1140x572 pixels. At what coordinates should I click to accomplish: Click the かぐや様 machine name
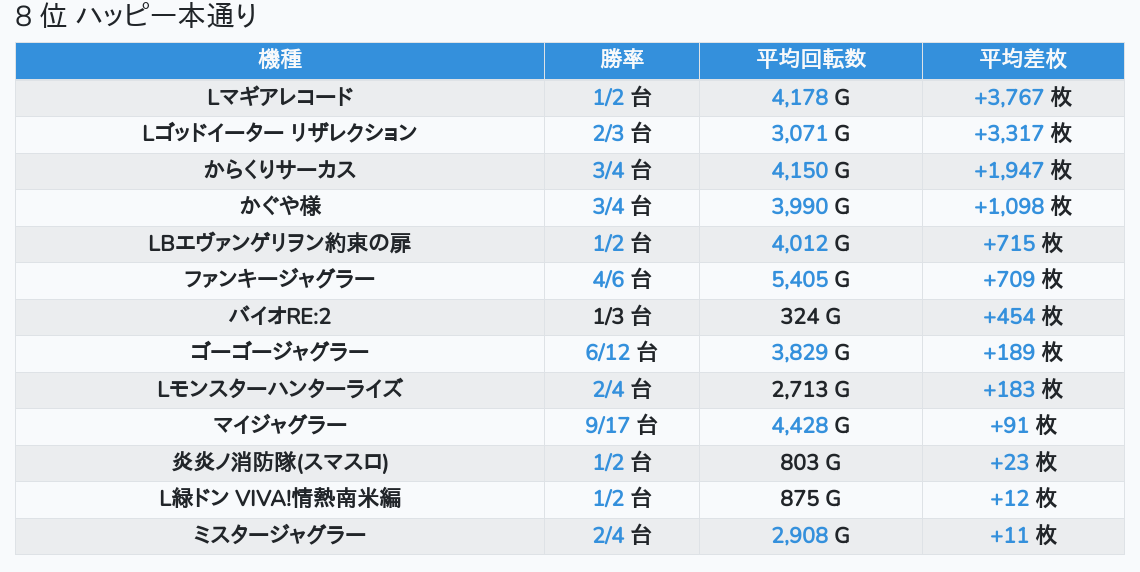pyautogui.click(x=280, y=206)
